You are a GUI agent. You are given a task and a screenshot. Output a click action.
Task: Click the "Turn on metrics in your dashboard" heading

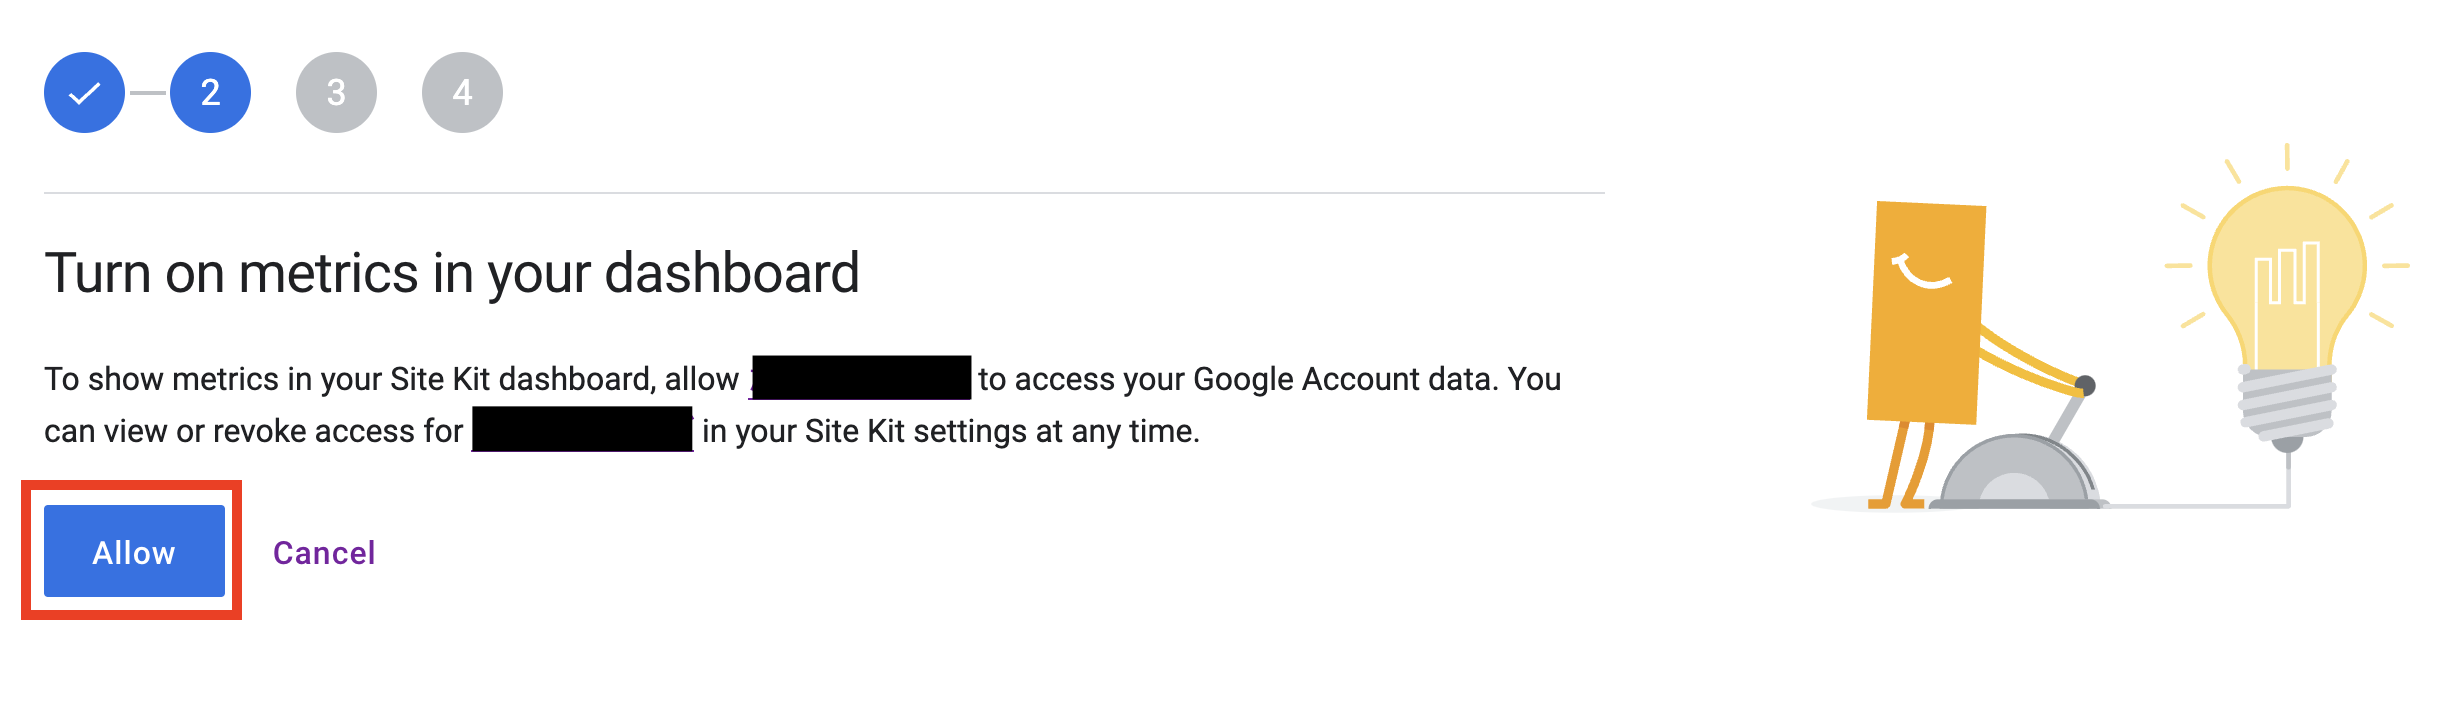[452, 273]
